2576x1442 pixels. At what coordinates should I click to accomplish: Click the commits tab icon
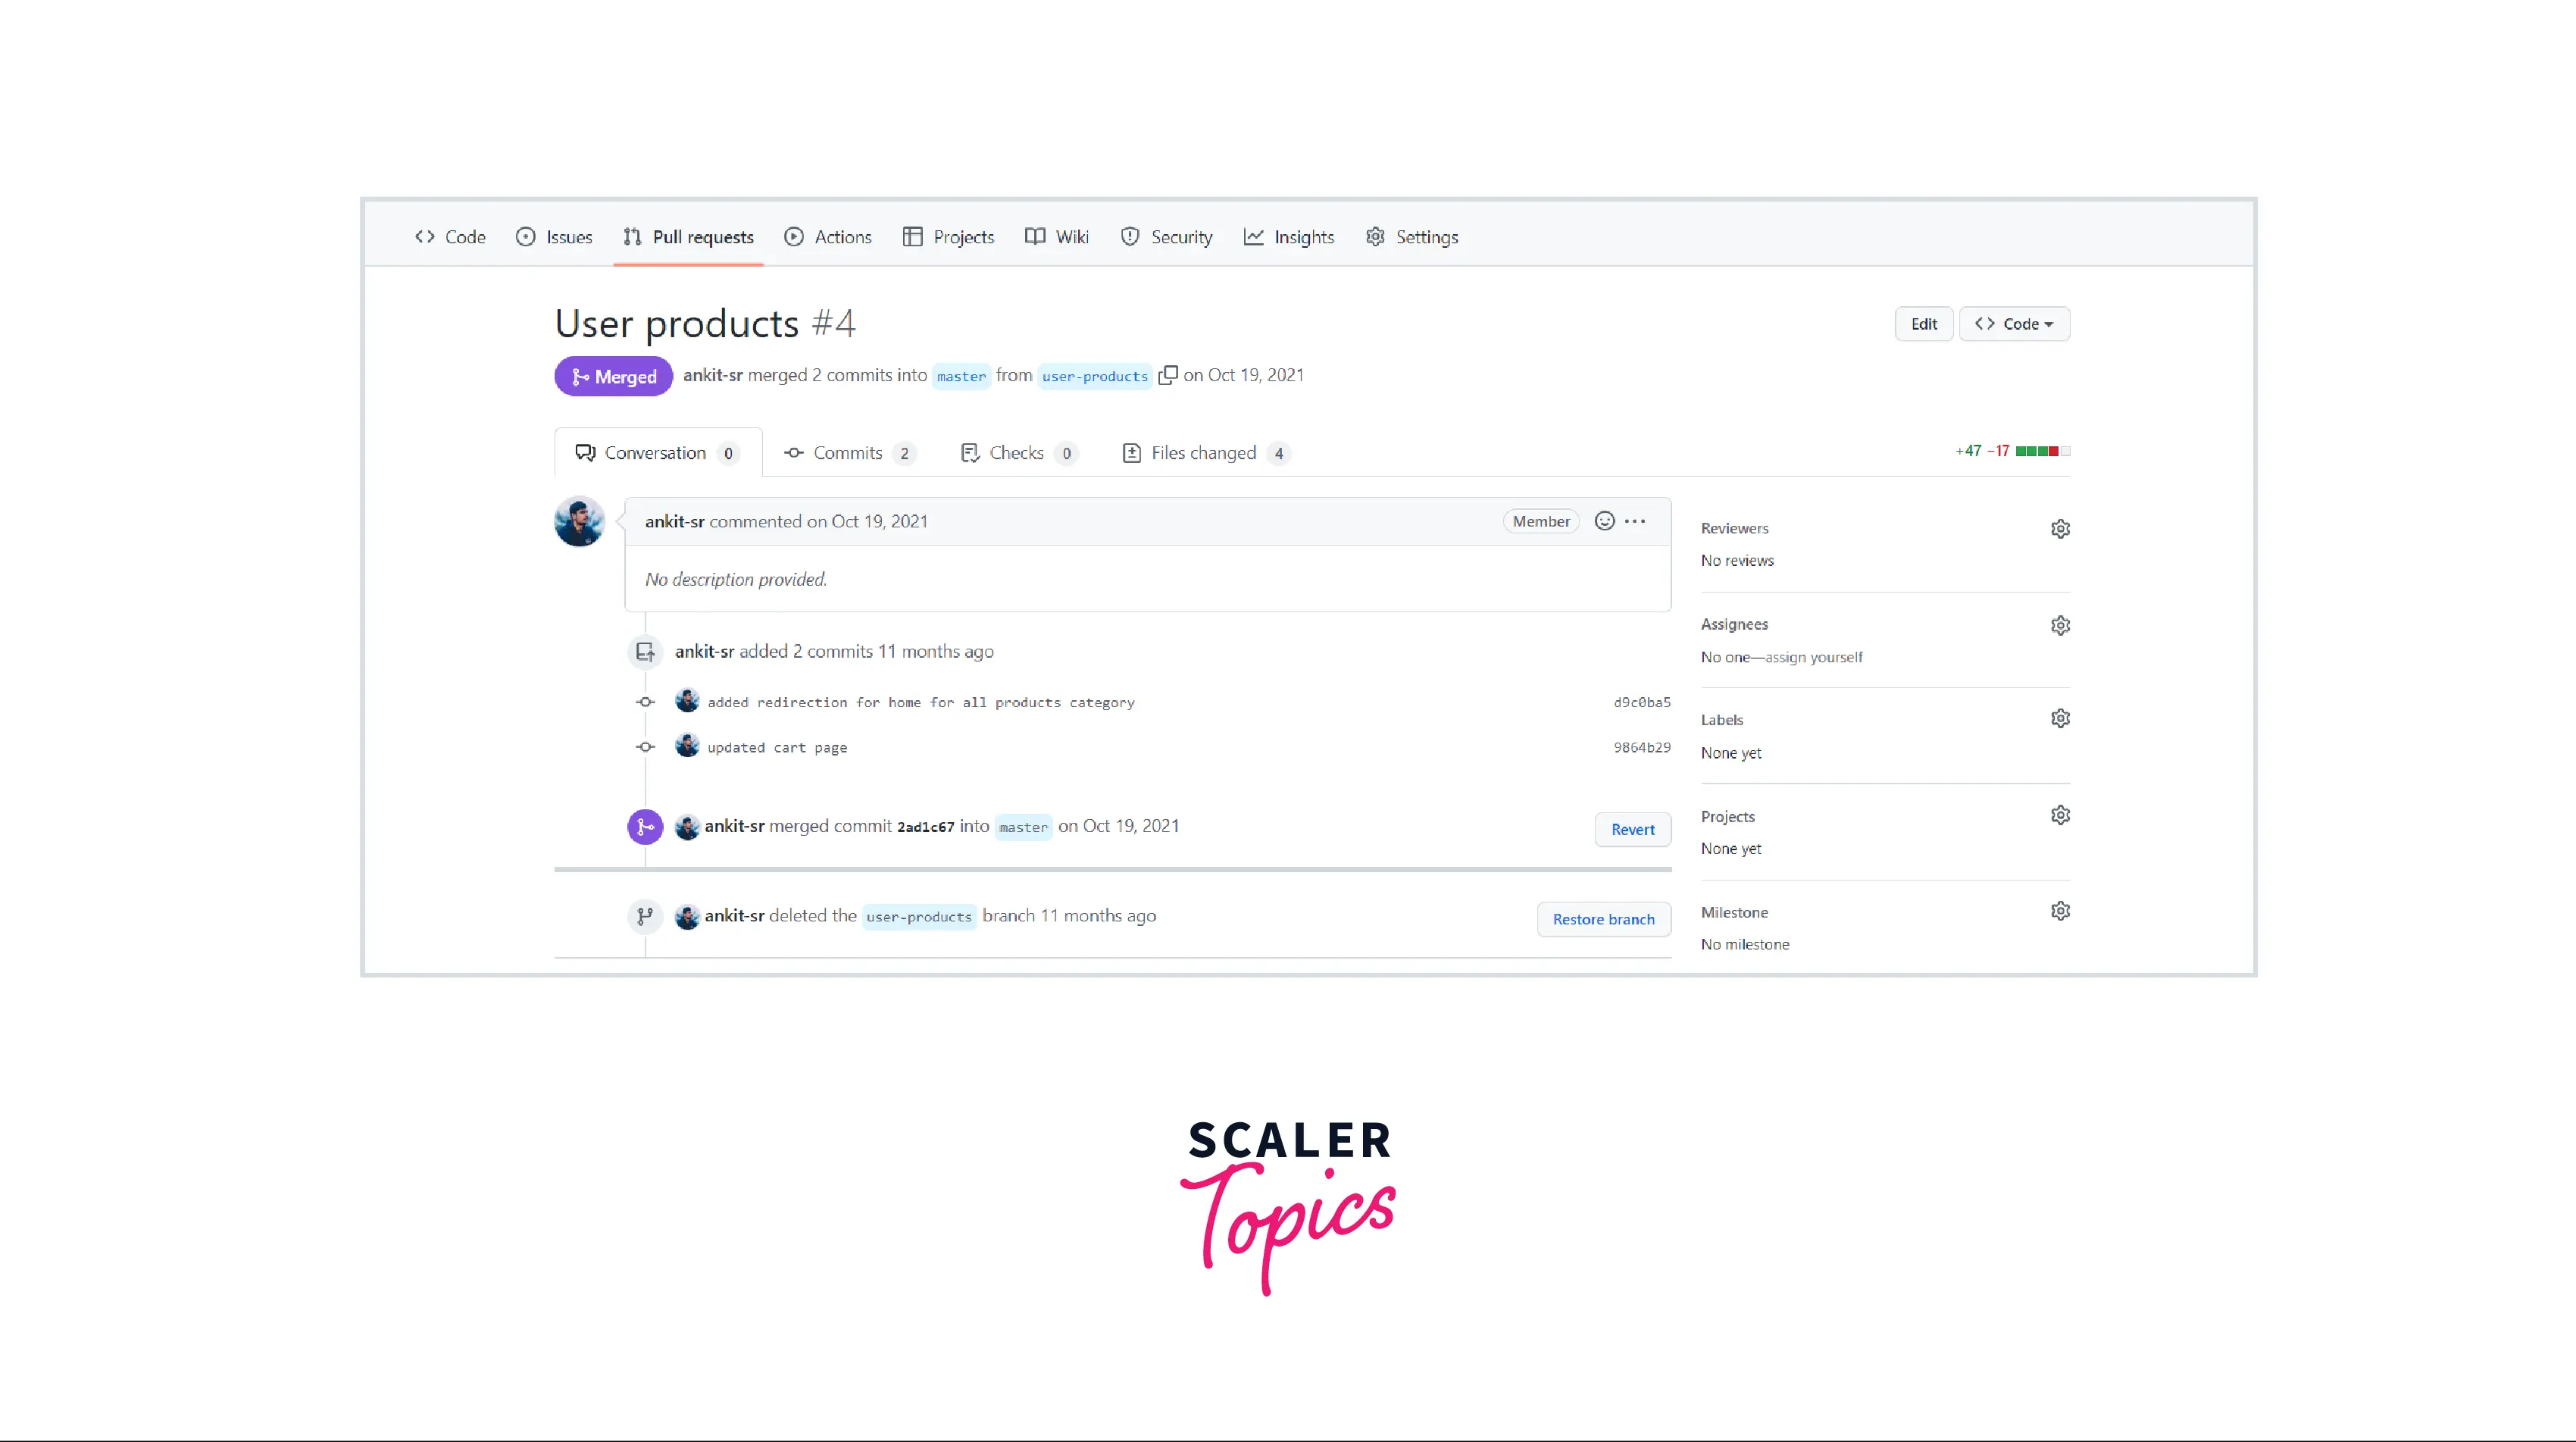794,451
